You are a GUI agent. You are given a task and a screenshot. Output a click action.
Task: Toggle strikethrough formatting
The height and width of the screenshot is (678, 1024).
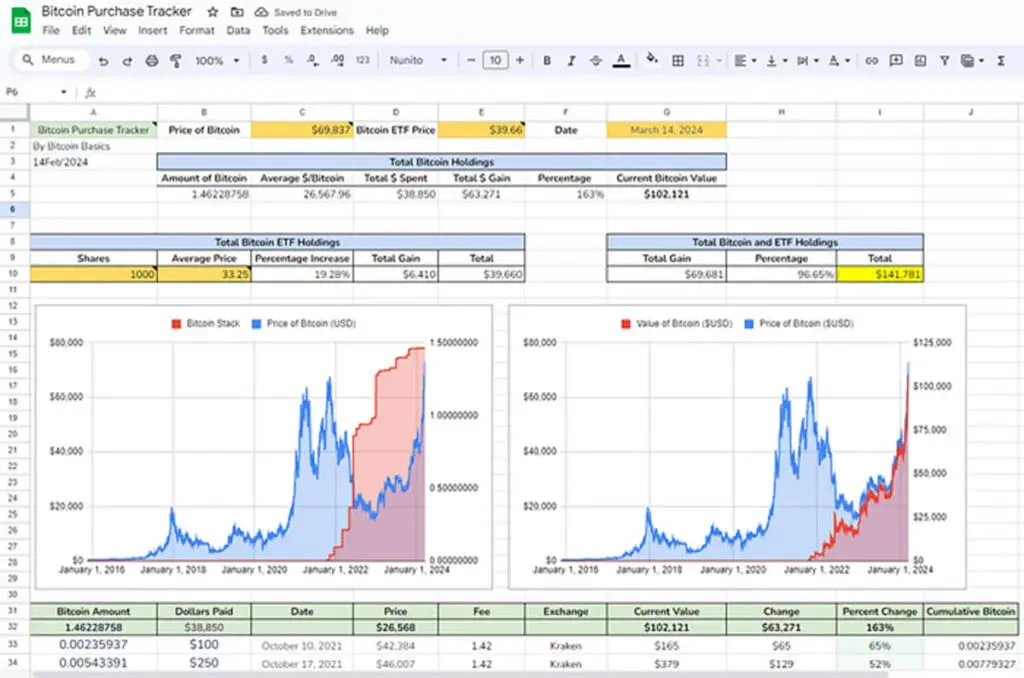(596, 61)
